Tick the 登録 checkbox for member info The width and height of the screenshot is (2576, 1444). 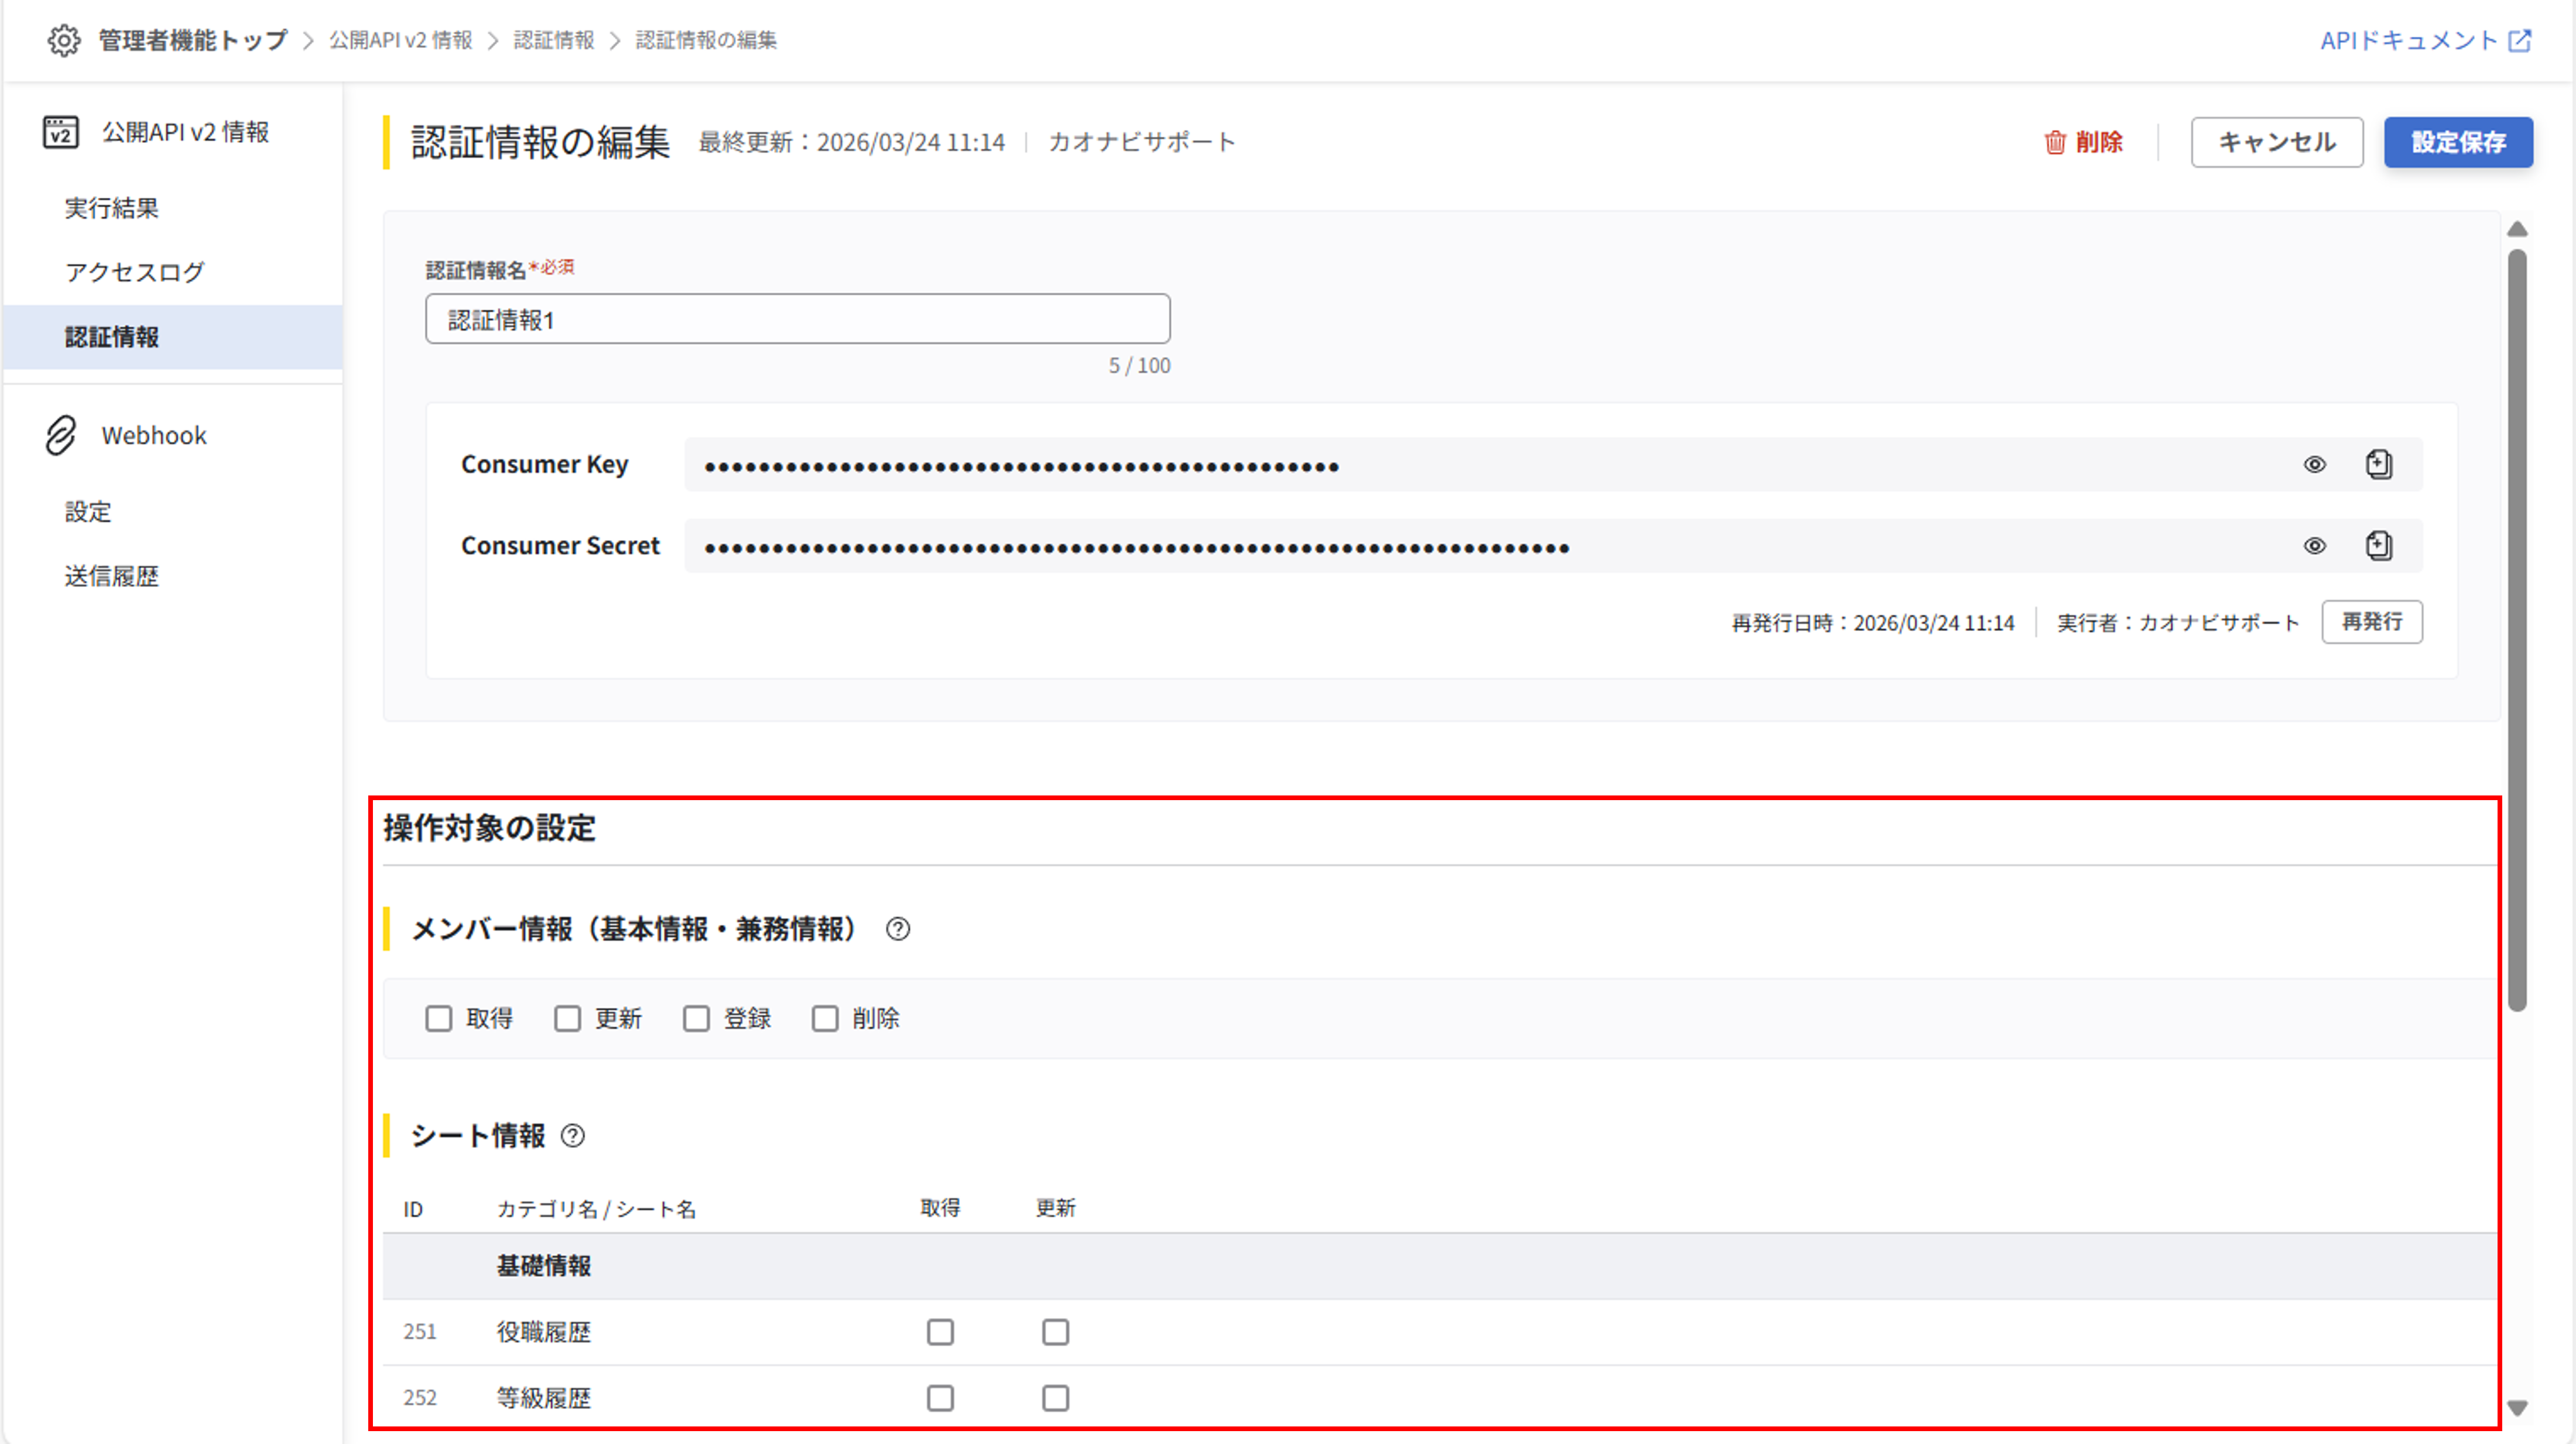point(696,1018)
